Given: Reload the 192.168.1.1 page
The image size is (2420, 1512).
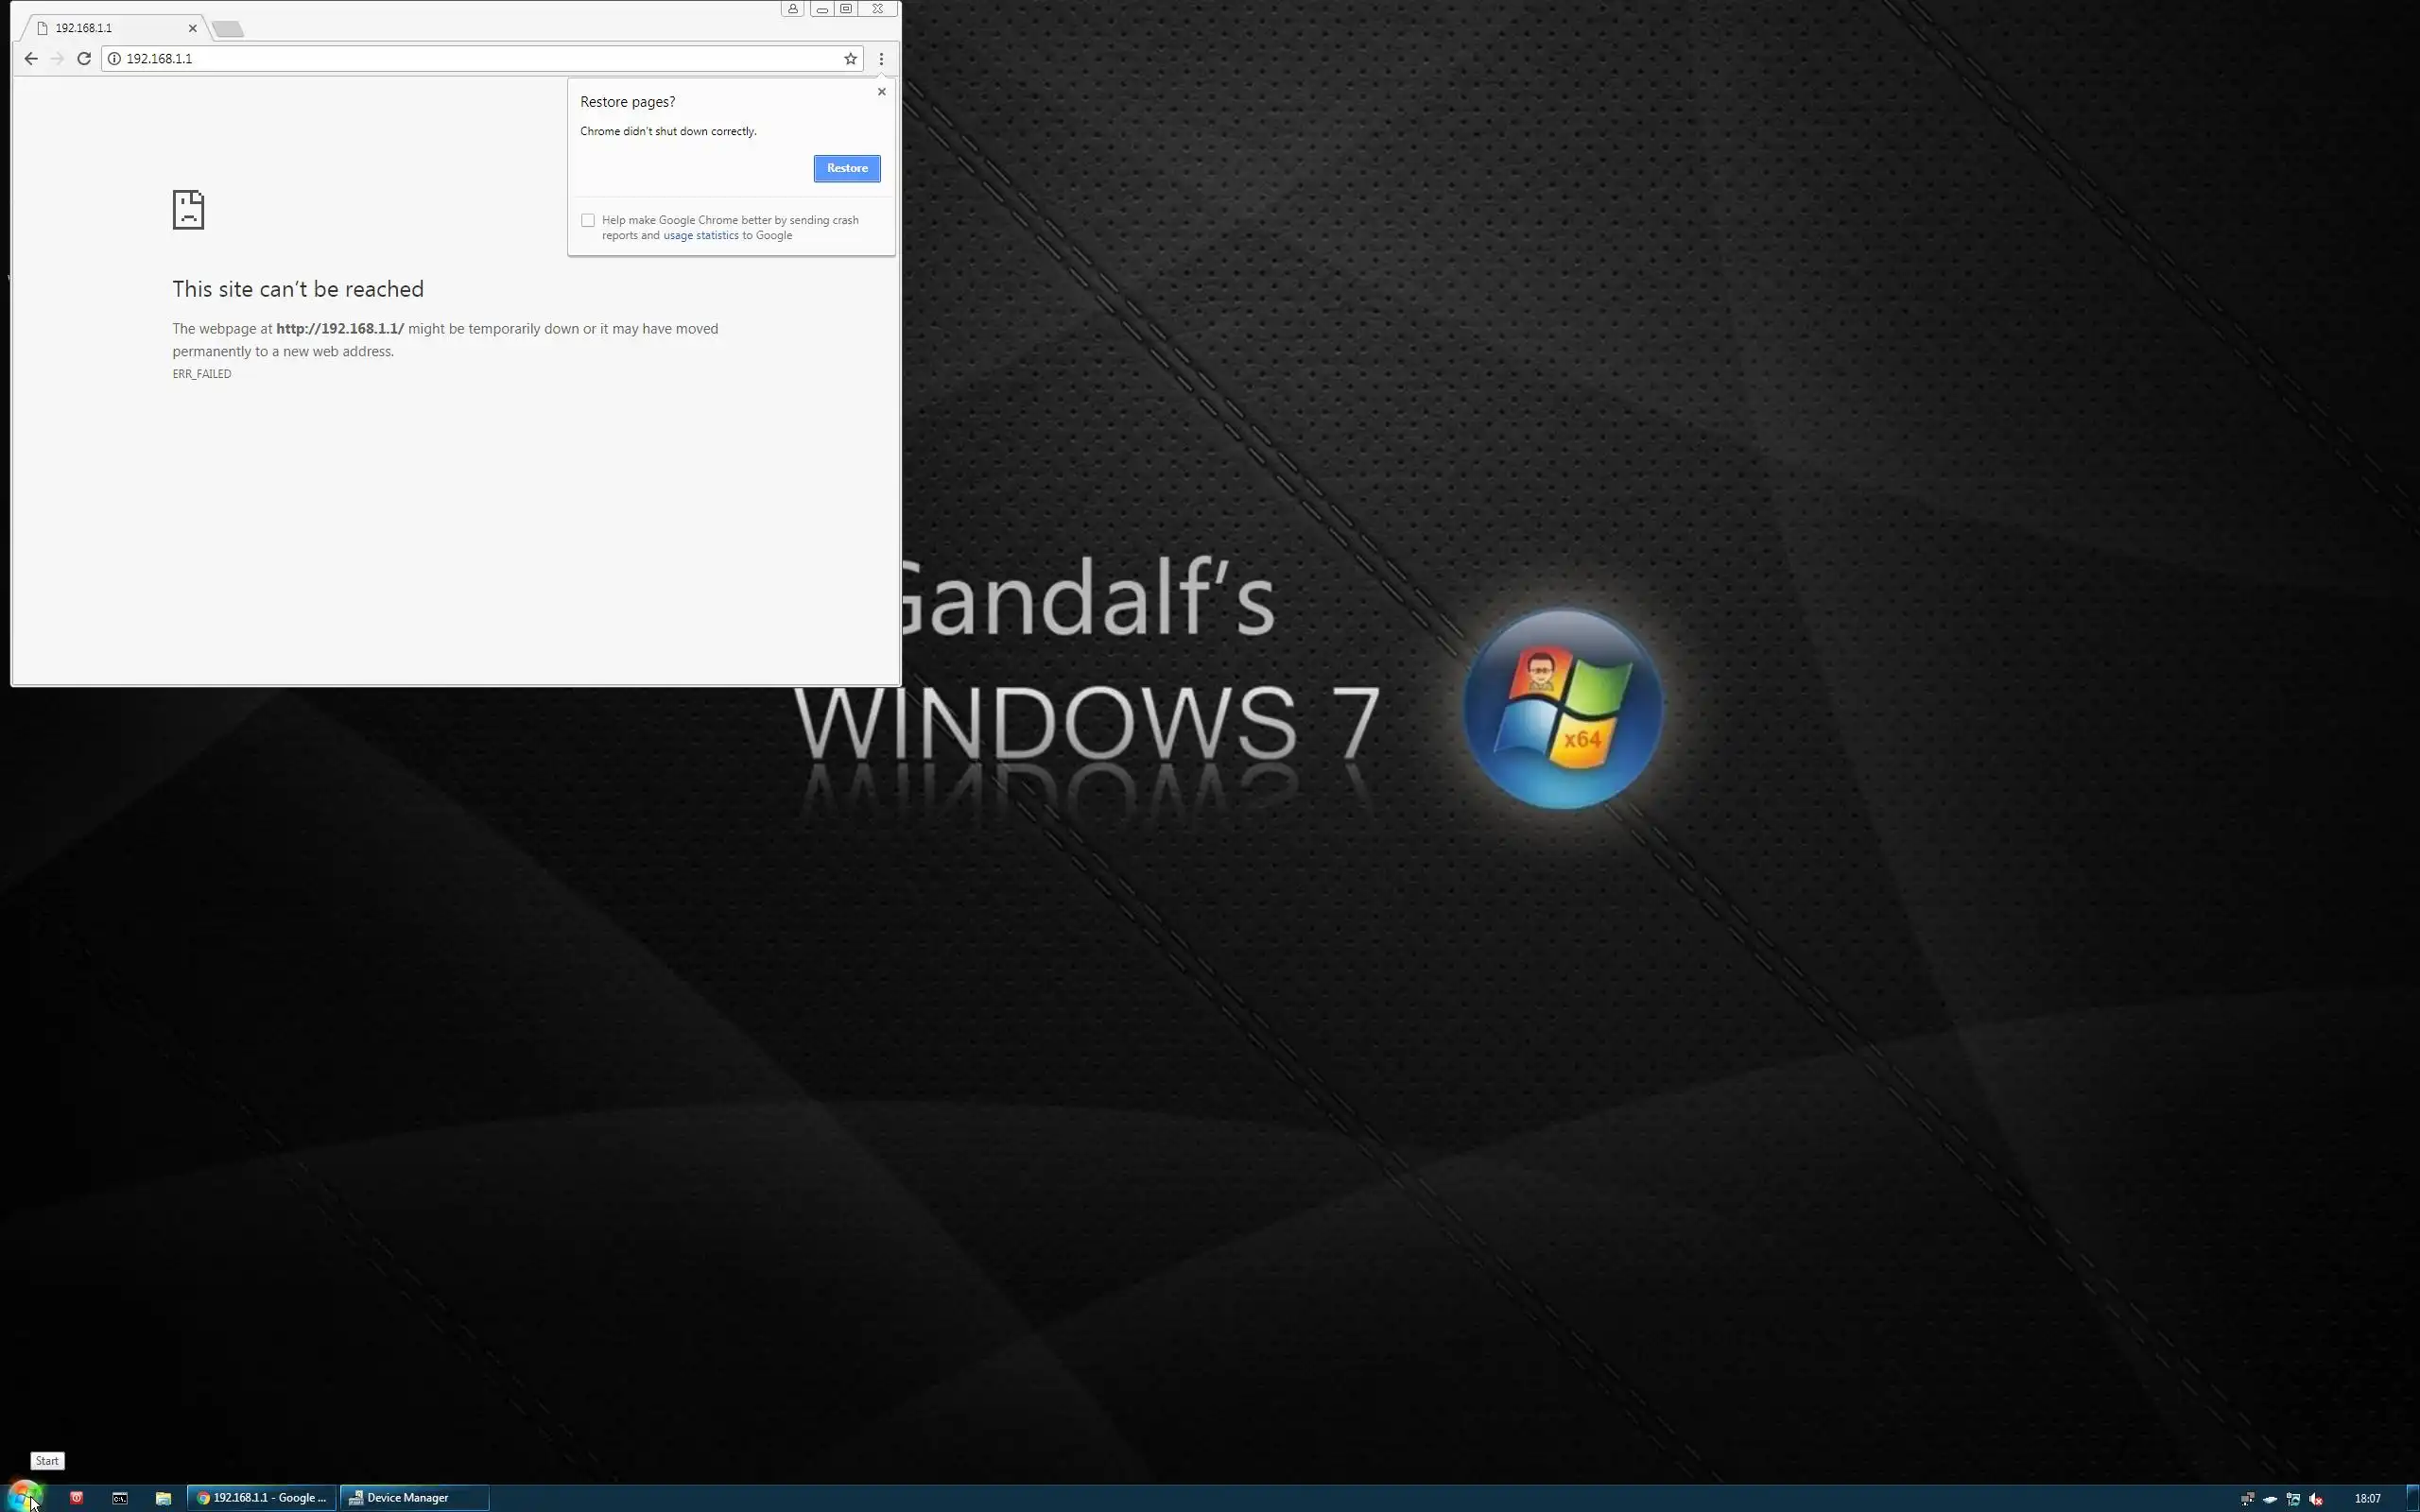Looking at the screenshot, I should (x=84, y=59).
